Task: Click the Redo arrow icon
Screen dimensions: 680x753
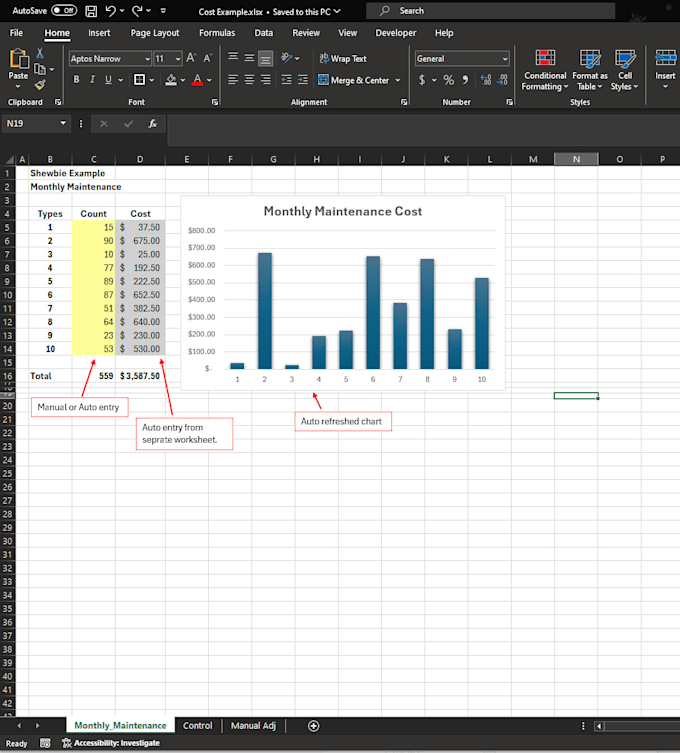Action: pos(136,11)
